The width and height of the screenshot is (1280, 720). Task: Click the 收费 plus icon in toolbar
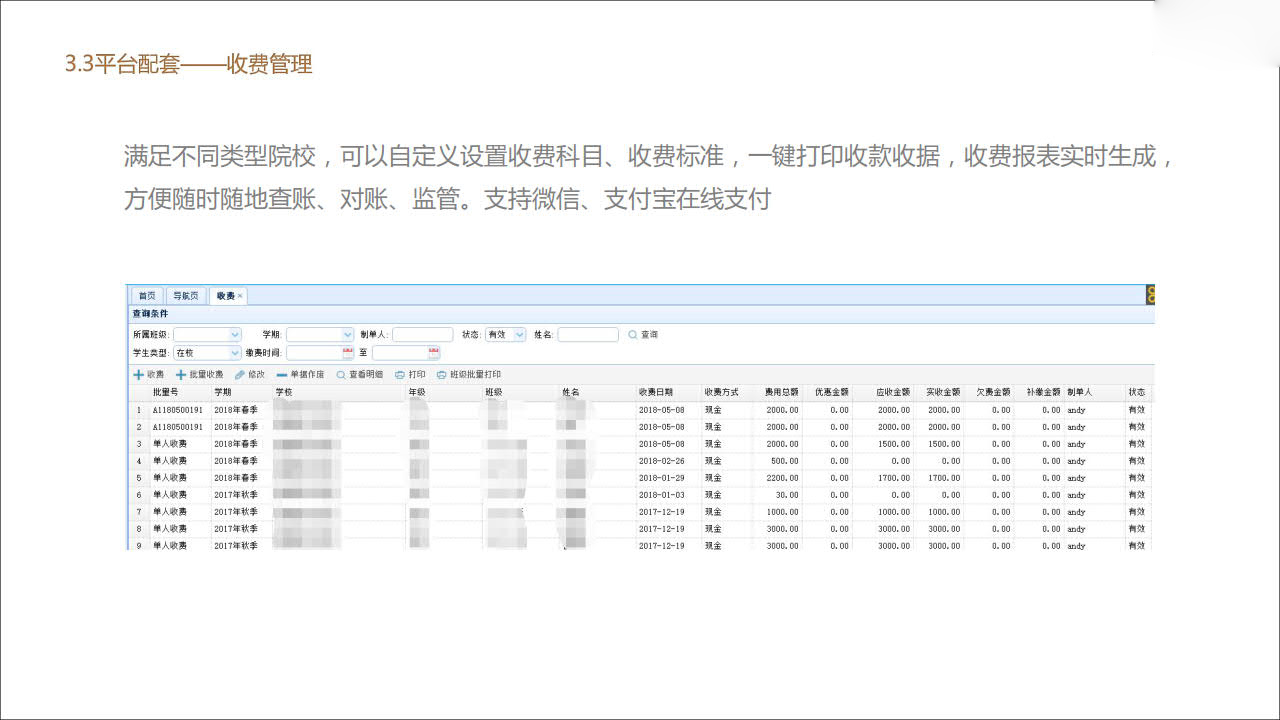point(139,375)
